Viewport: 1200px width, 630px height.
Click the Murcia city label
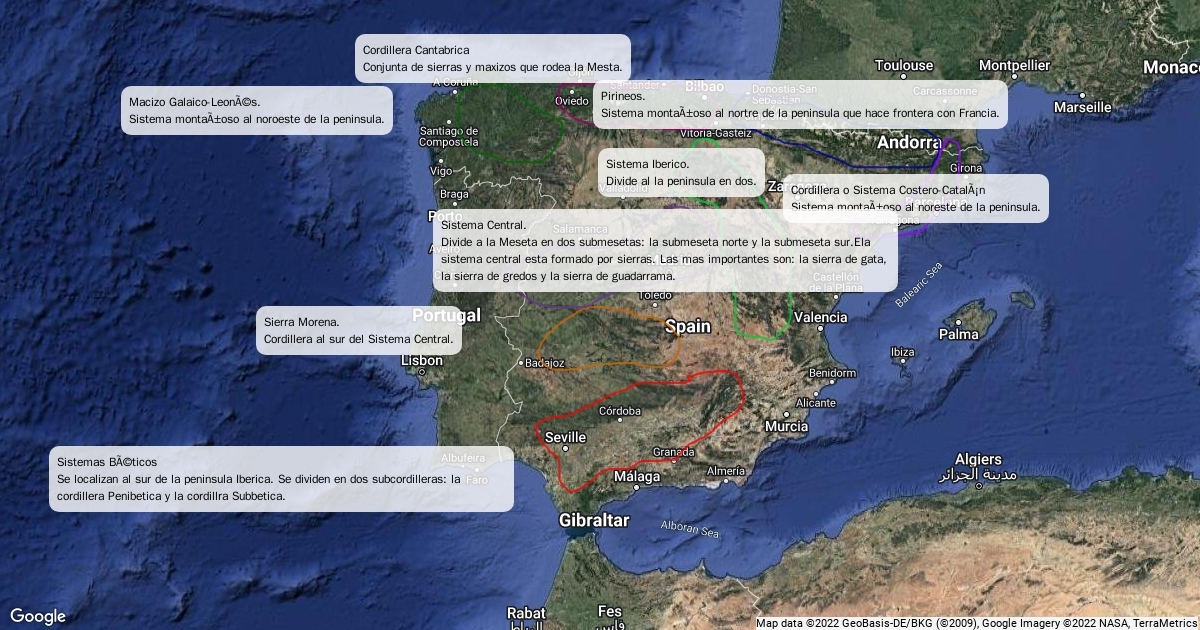coord(786,426)
